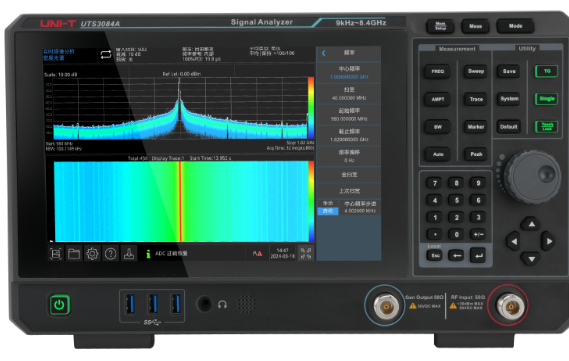569x361 pixels.
Task: Collapse frequency menu with back chevron
Action: click(x=324, y=53)
